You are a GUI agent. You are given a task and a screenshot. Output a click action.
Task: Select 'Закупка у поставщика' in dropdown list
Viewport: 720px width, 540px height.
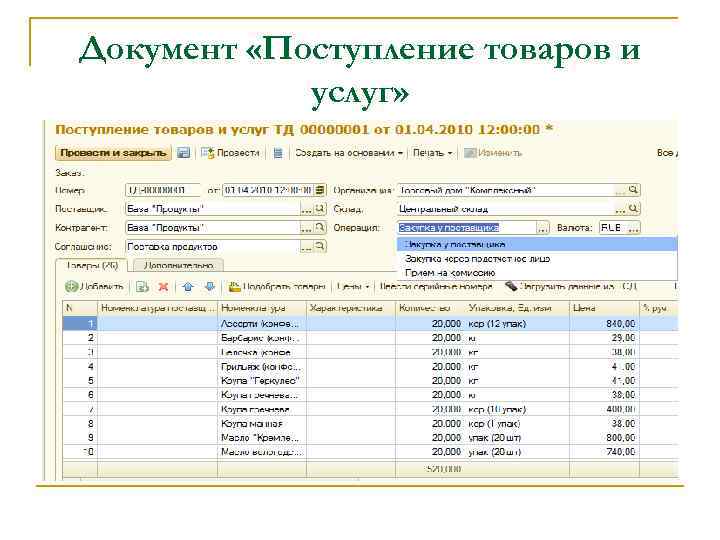pos(537,244)
